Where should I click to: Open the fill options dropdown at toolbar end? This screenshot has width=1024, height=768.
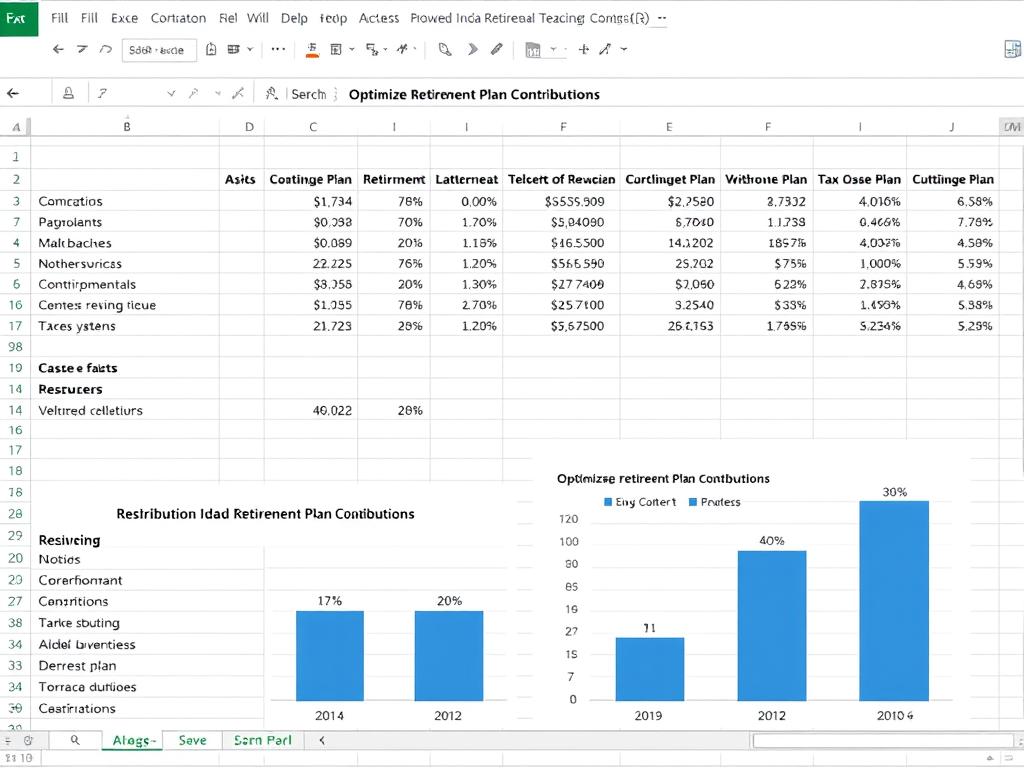[623, 48]
